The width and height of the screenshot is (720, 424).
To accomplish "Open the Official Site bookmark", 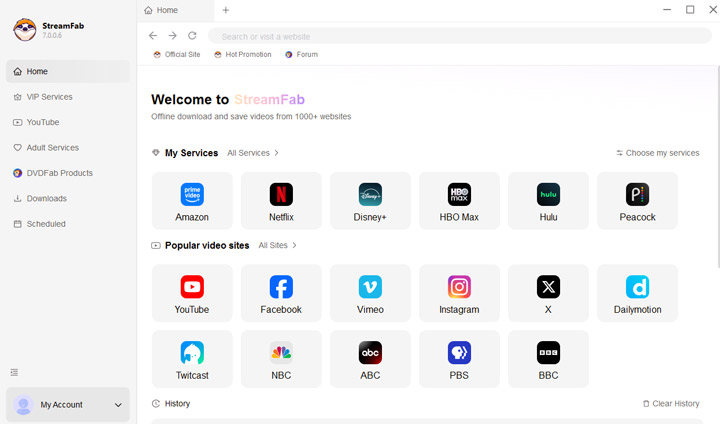I will click(x=177, y=54).
